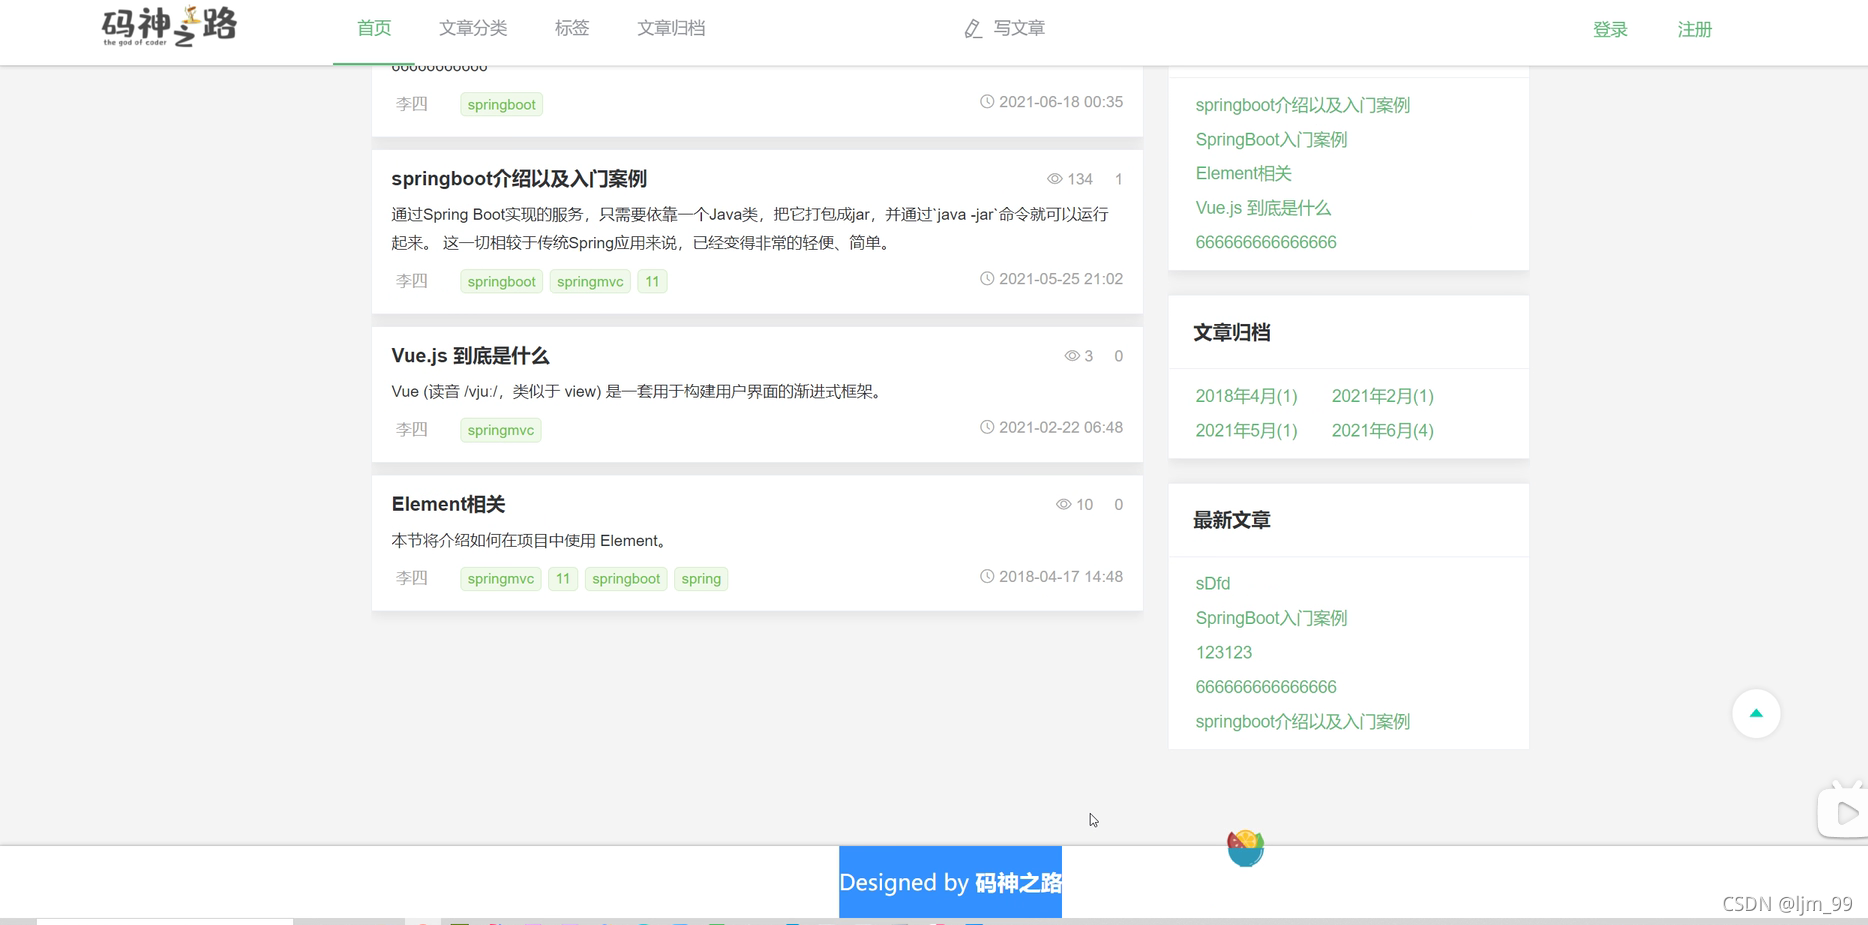Open the 文章分类 menu item
The width and height of the screenshot is (1868, 925).
473,29
